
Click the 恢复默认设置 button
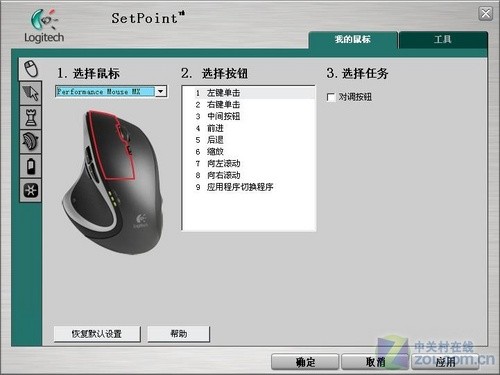[x=97, y=334]
